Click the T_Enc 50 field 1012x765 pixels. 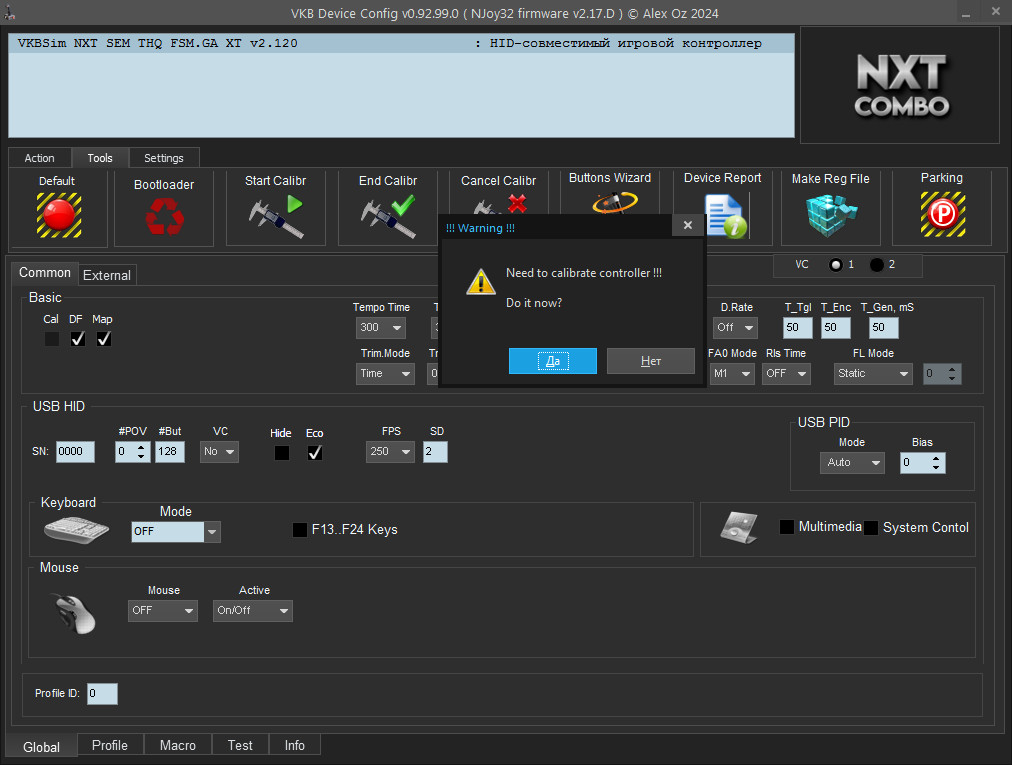(836, 327)
